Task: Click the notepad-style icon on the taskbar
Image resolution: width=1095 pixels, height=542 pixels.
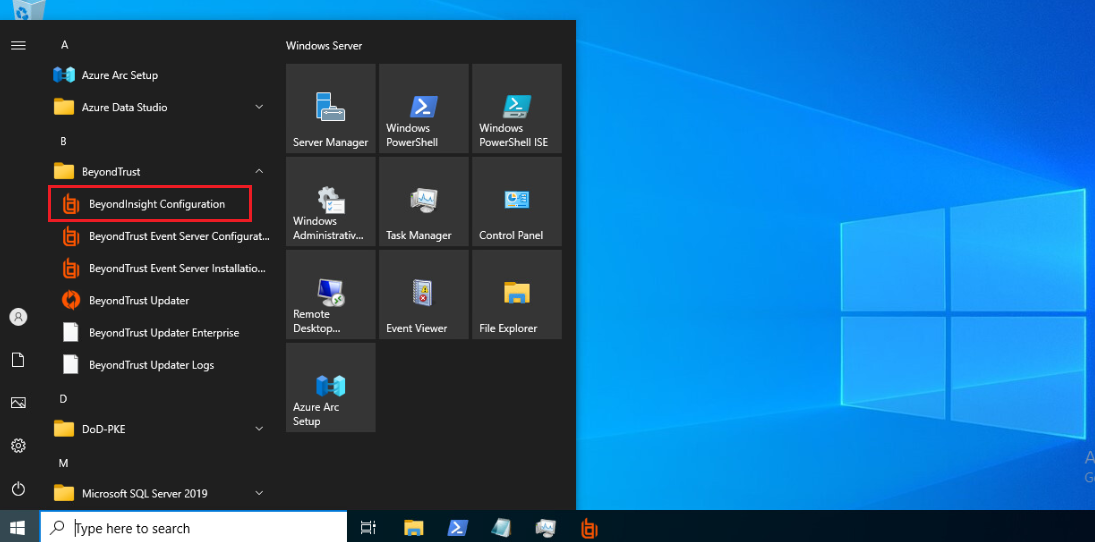Action: pos(501,528)
